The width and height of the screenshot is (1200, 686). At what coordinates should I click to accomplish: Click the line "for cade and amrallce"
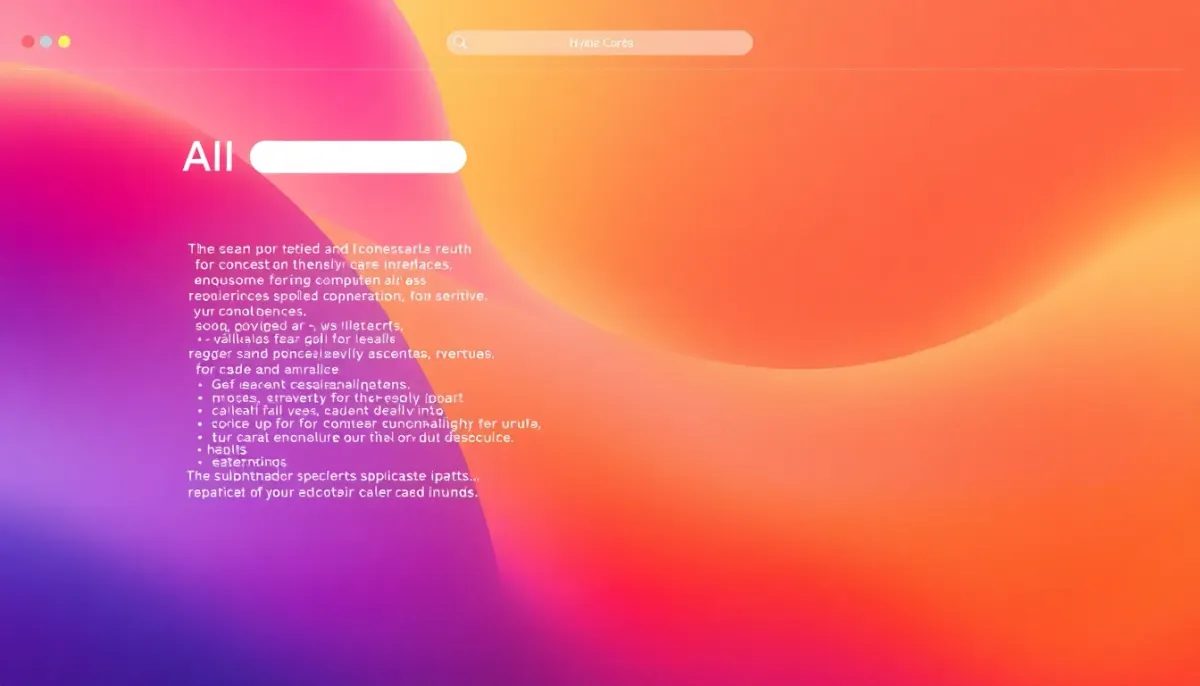point(269,369)
